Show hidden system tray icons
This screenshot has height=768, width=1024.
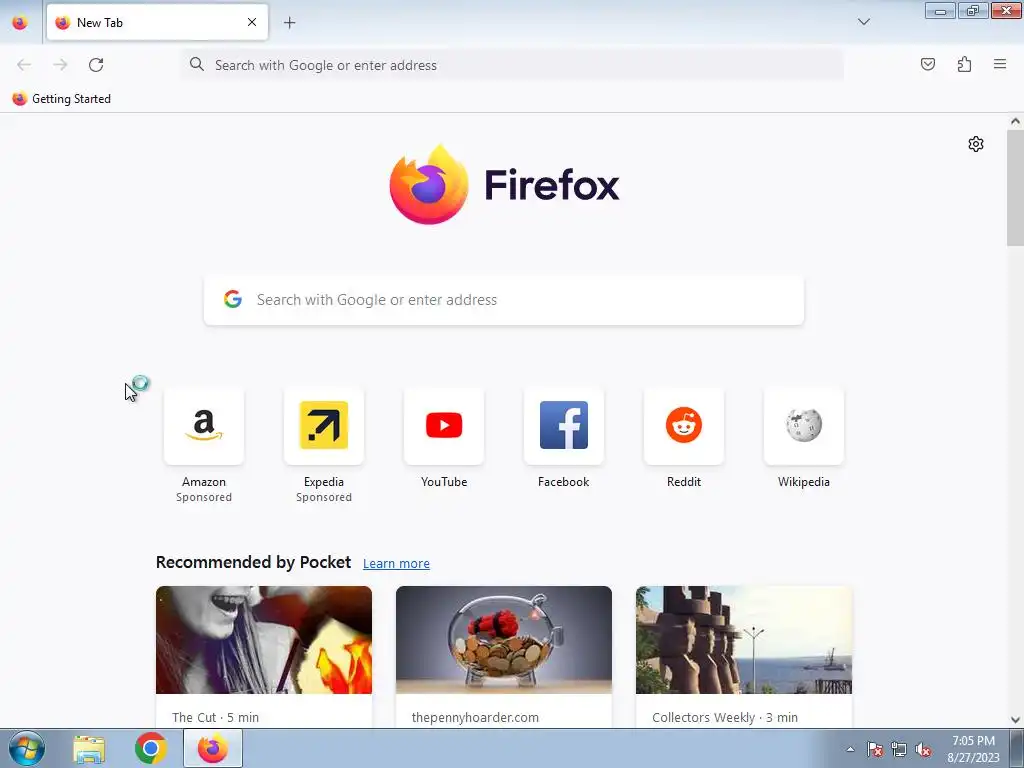click(850, 749)
